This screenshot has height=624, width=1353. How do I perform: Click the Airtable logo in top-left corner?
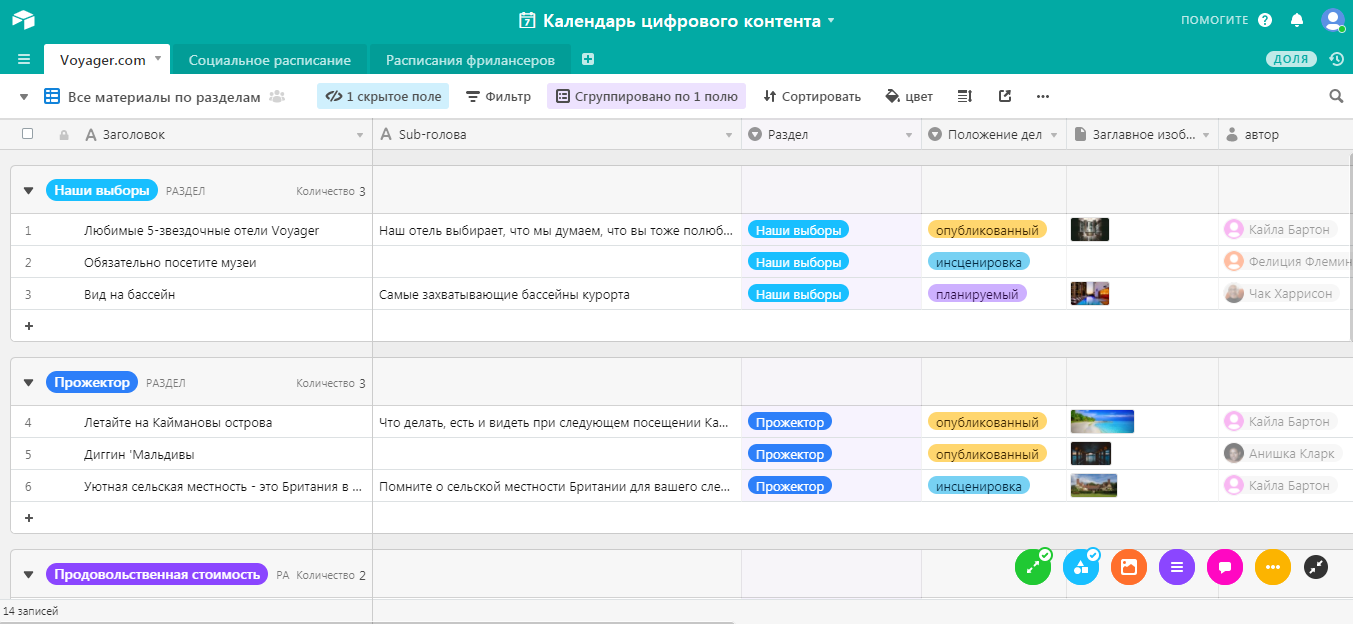coord(25,18)
